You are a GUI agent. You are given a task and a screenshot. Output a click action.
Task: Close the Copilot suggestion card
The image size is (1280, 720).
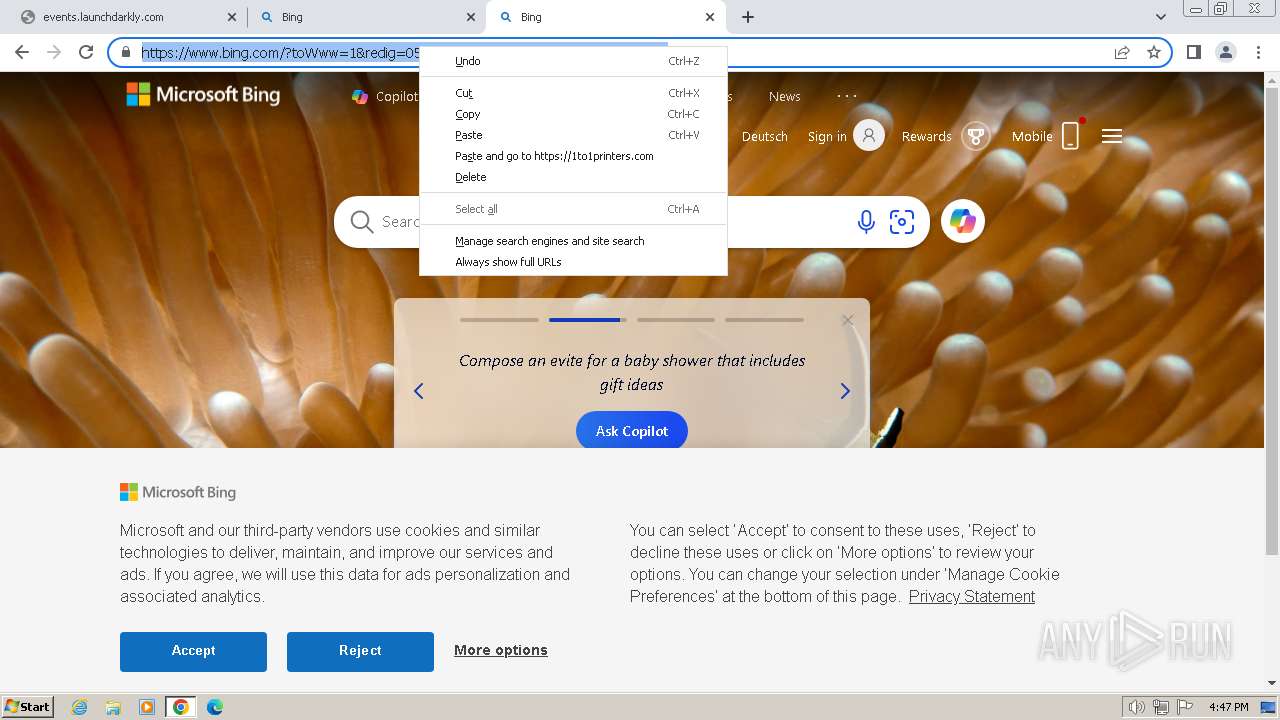848,320
